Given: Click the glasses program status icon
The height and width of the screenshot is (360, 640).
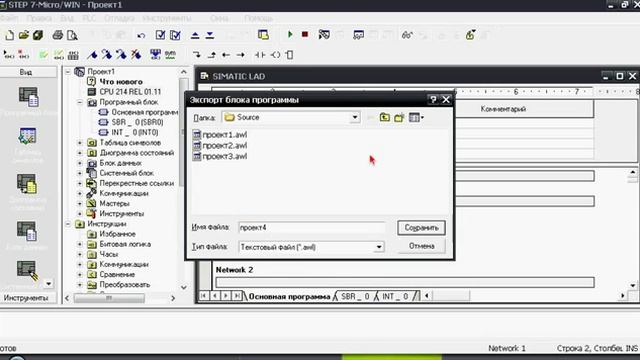Looking at the screenshot, I should point(407,35).
